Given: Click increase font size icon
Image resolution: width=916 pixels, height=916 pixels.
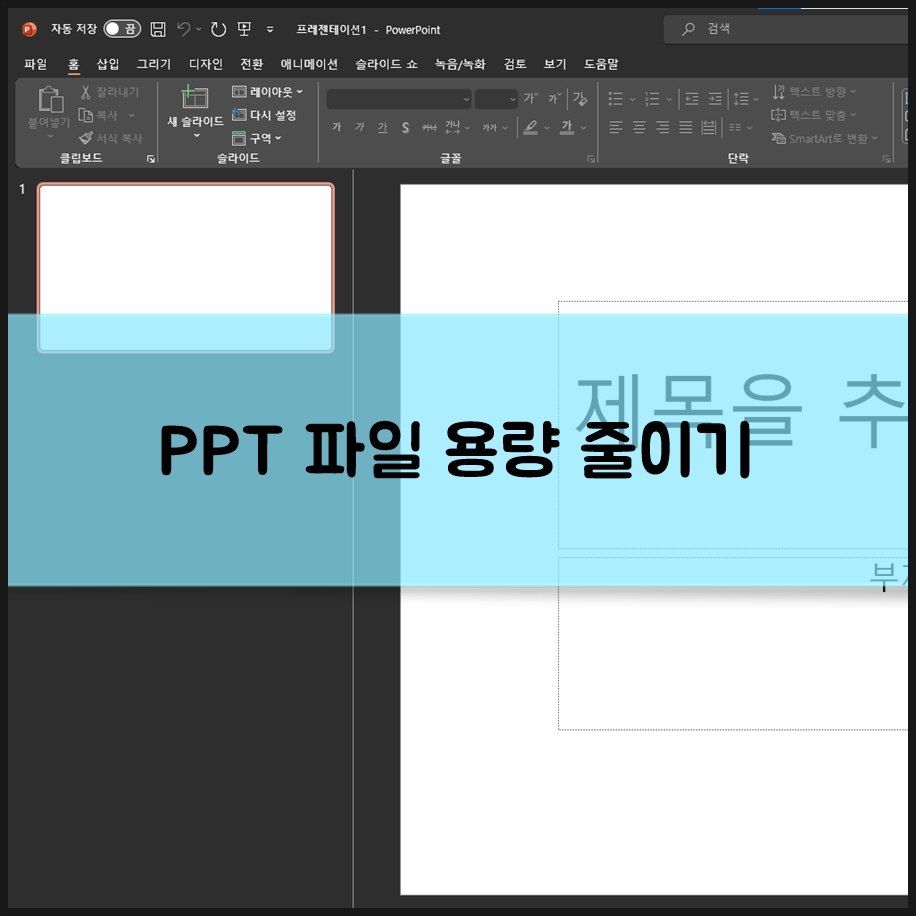Looking at the screenshot, I should [x=530, y=98].
